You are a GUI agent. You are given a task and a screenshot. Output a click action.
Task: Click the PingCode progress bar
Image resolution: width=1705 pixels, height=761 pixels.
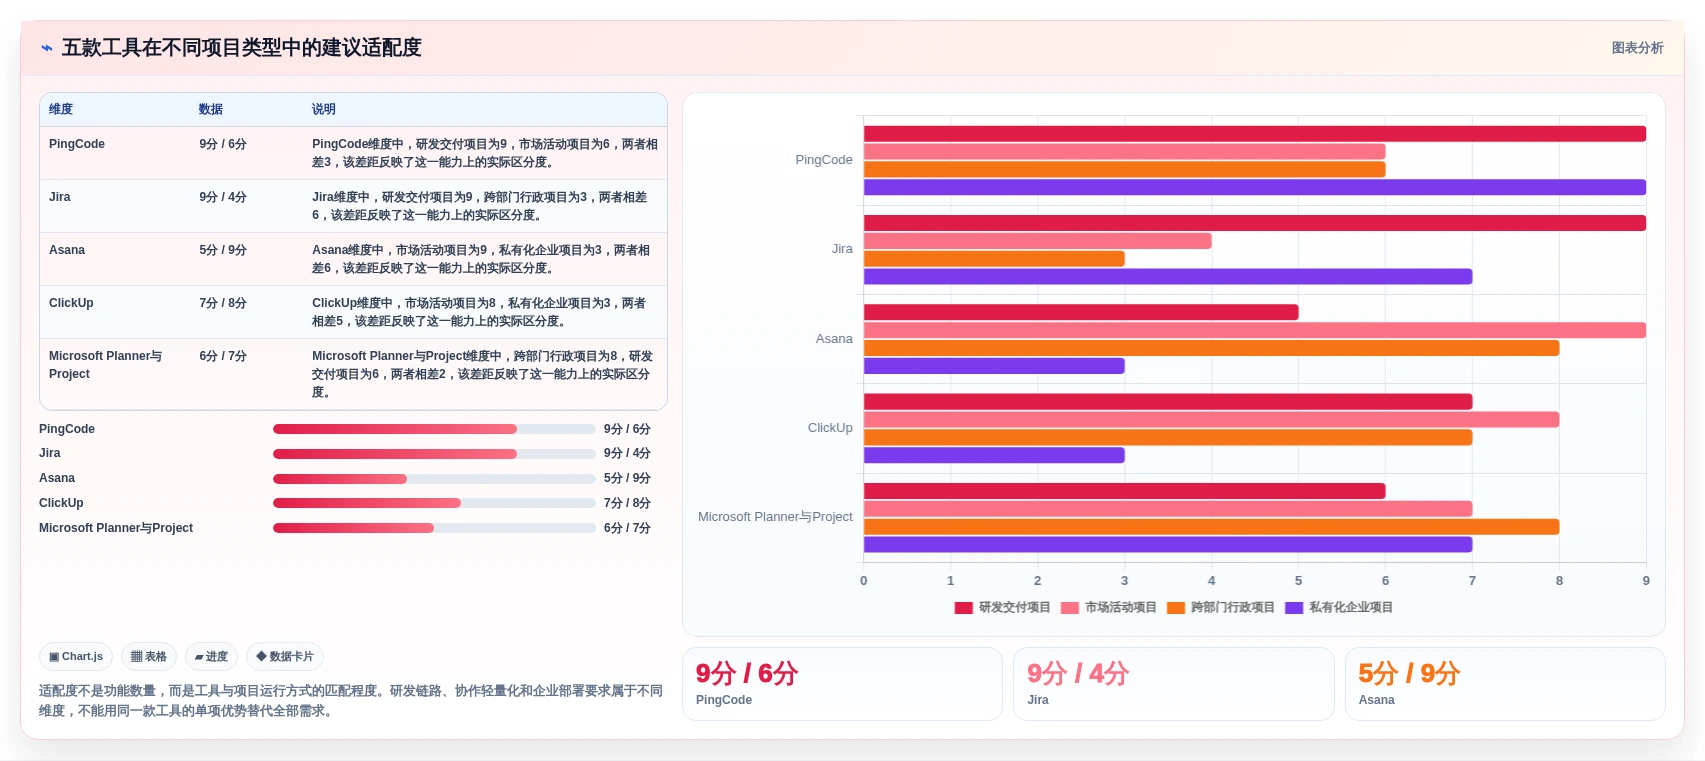click(x=434, y=429)
